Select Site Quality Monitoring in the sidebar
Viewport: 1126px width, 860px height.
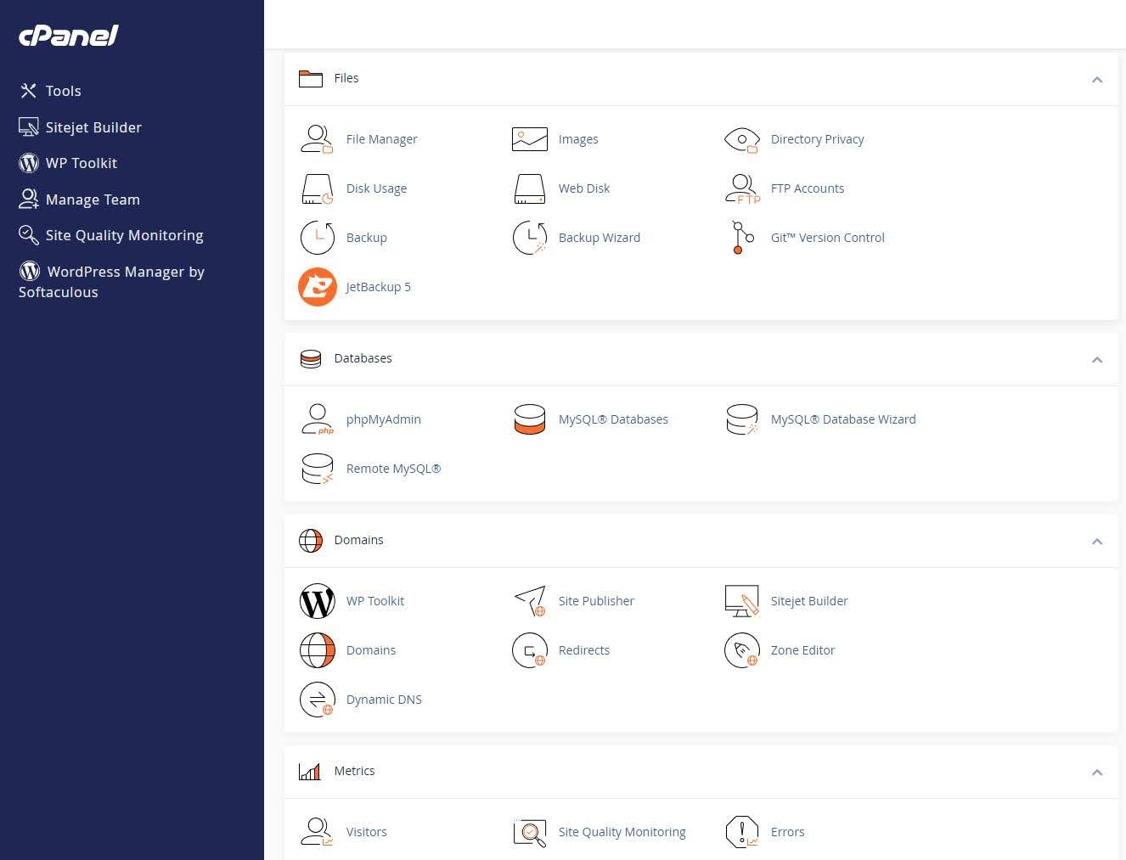click(x=111, y=235)
